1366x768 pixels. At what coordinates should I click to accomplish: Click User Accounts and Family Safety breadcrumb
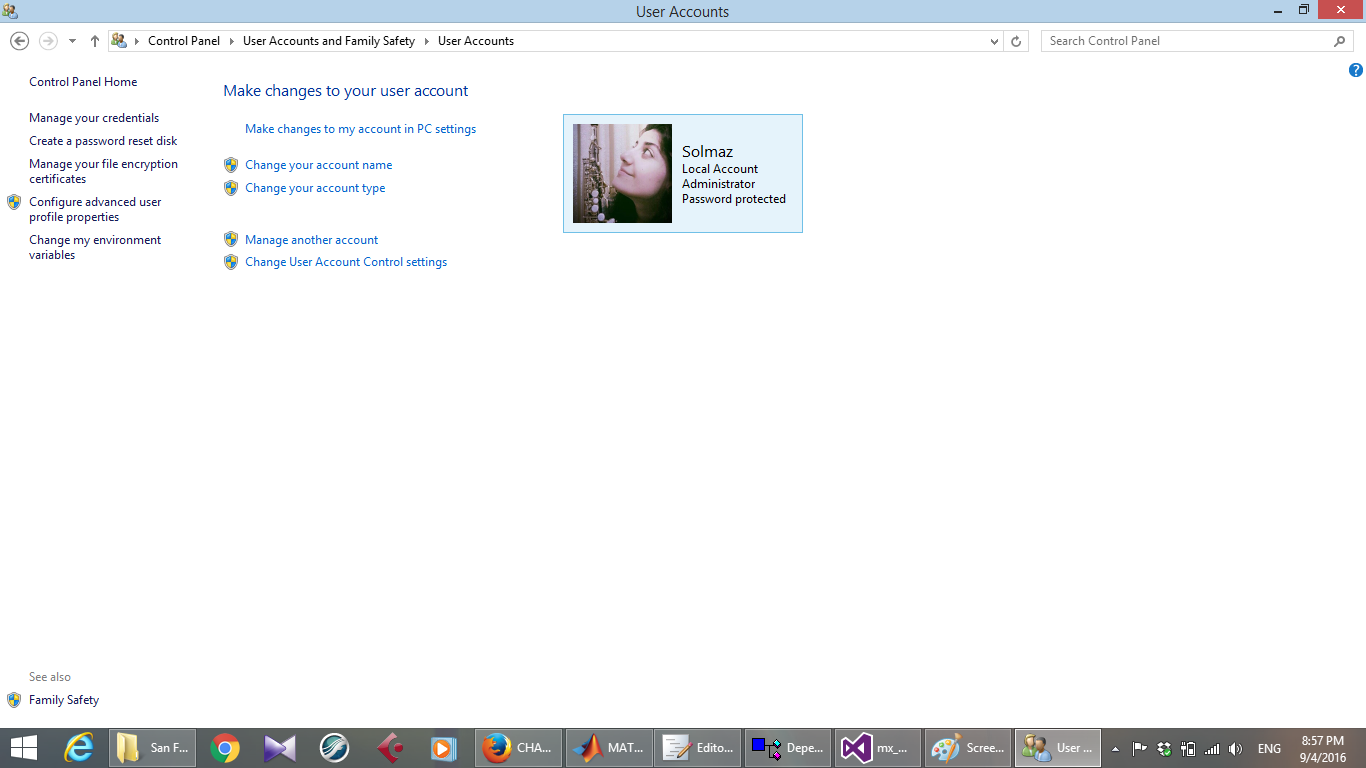[x=329, y=41]
